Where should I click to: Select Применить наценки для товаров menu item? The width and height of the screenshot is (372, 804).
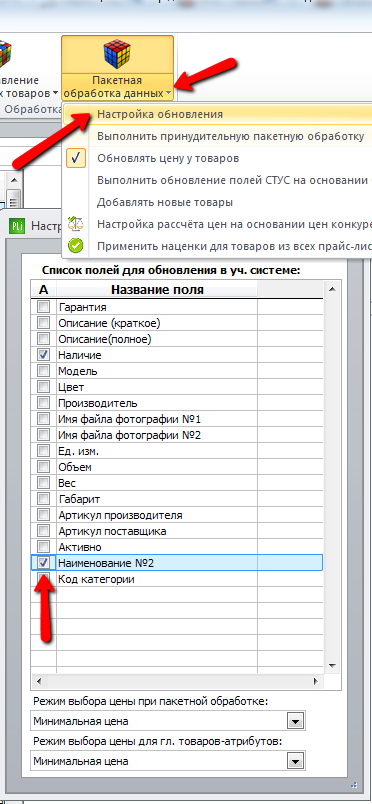(234, 246)
